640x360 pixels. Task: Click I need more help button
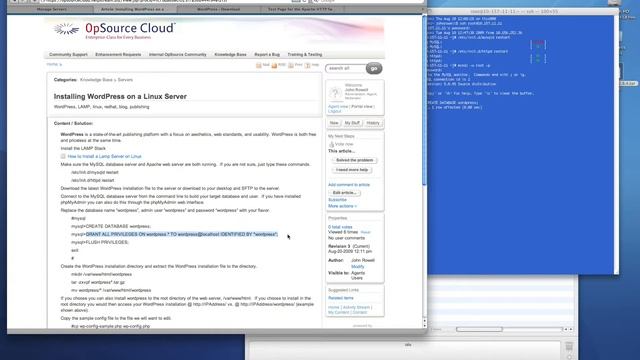352,170
